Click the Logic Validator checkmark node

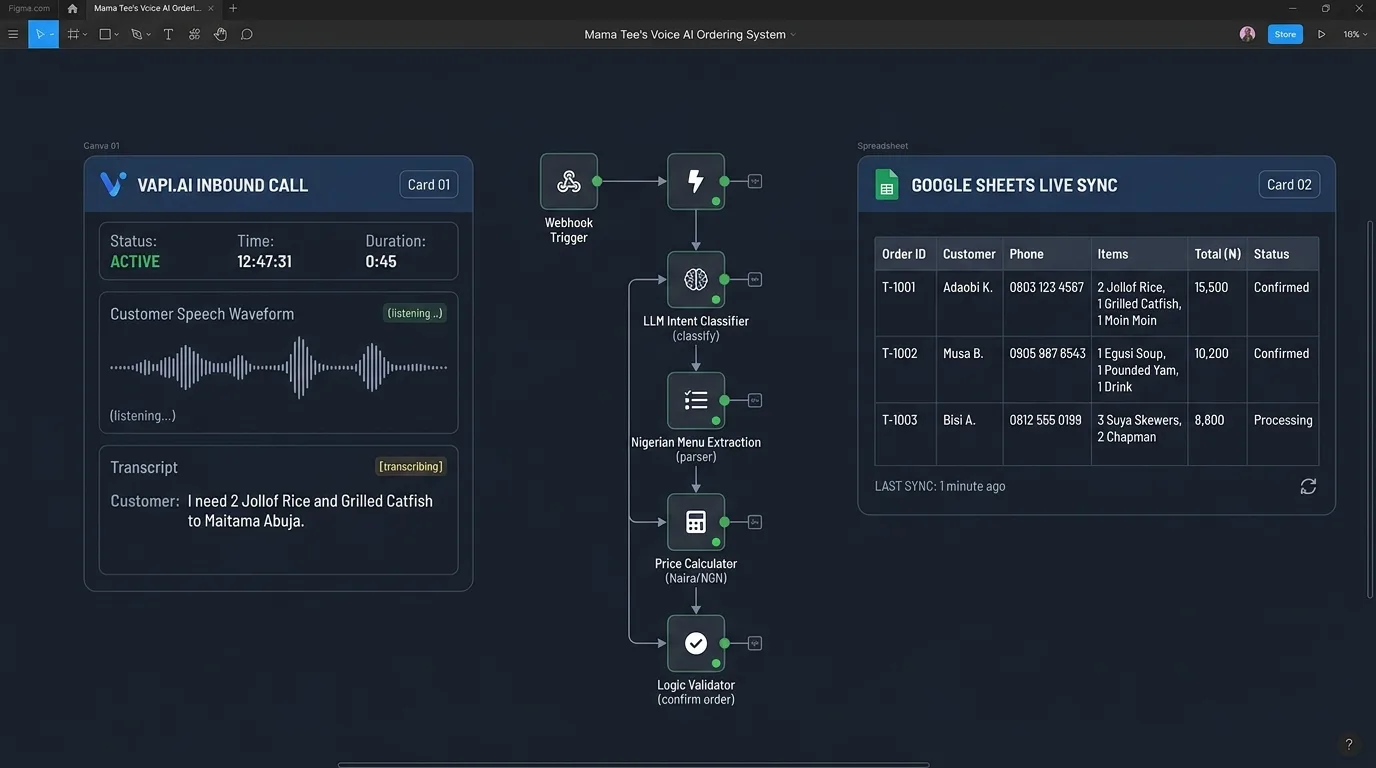click(x=696, y=643)
